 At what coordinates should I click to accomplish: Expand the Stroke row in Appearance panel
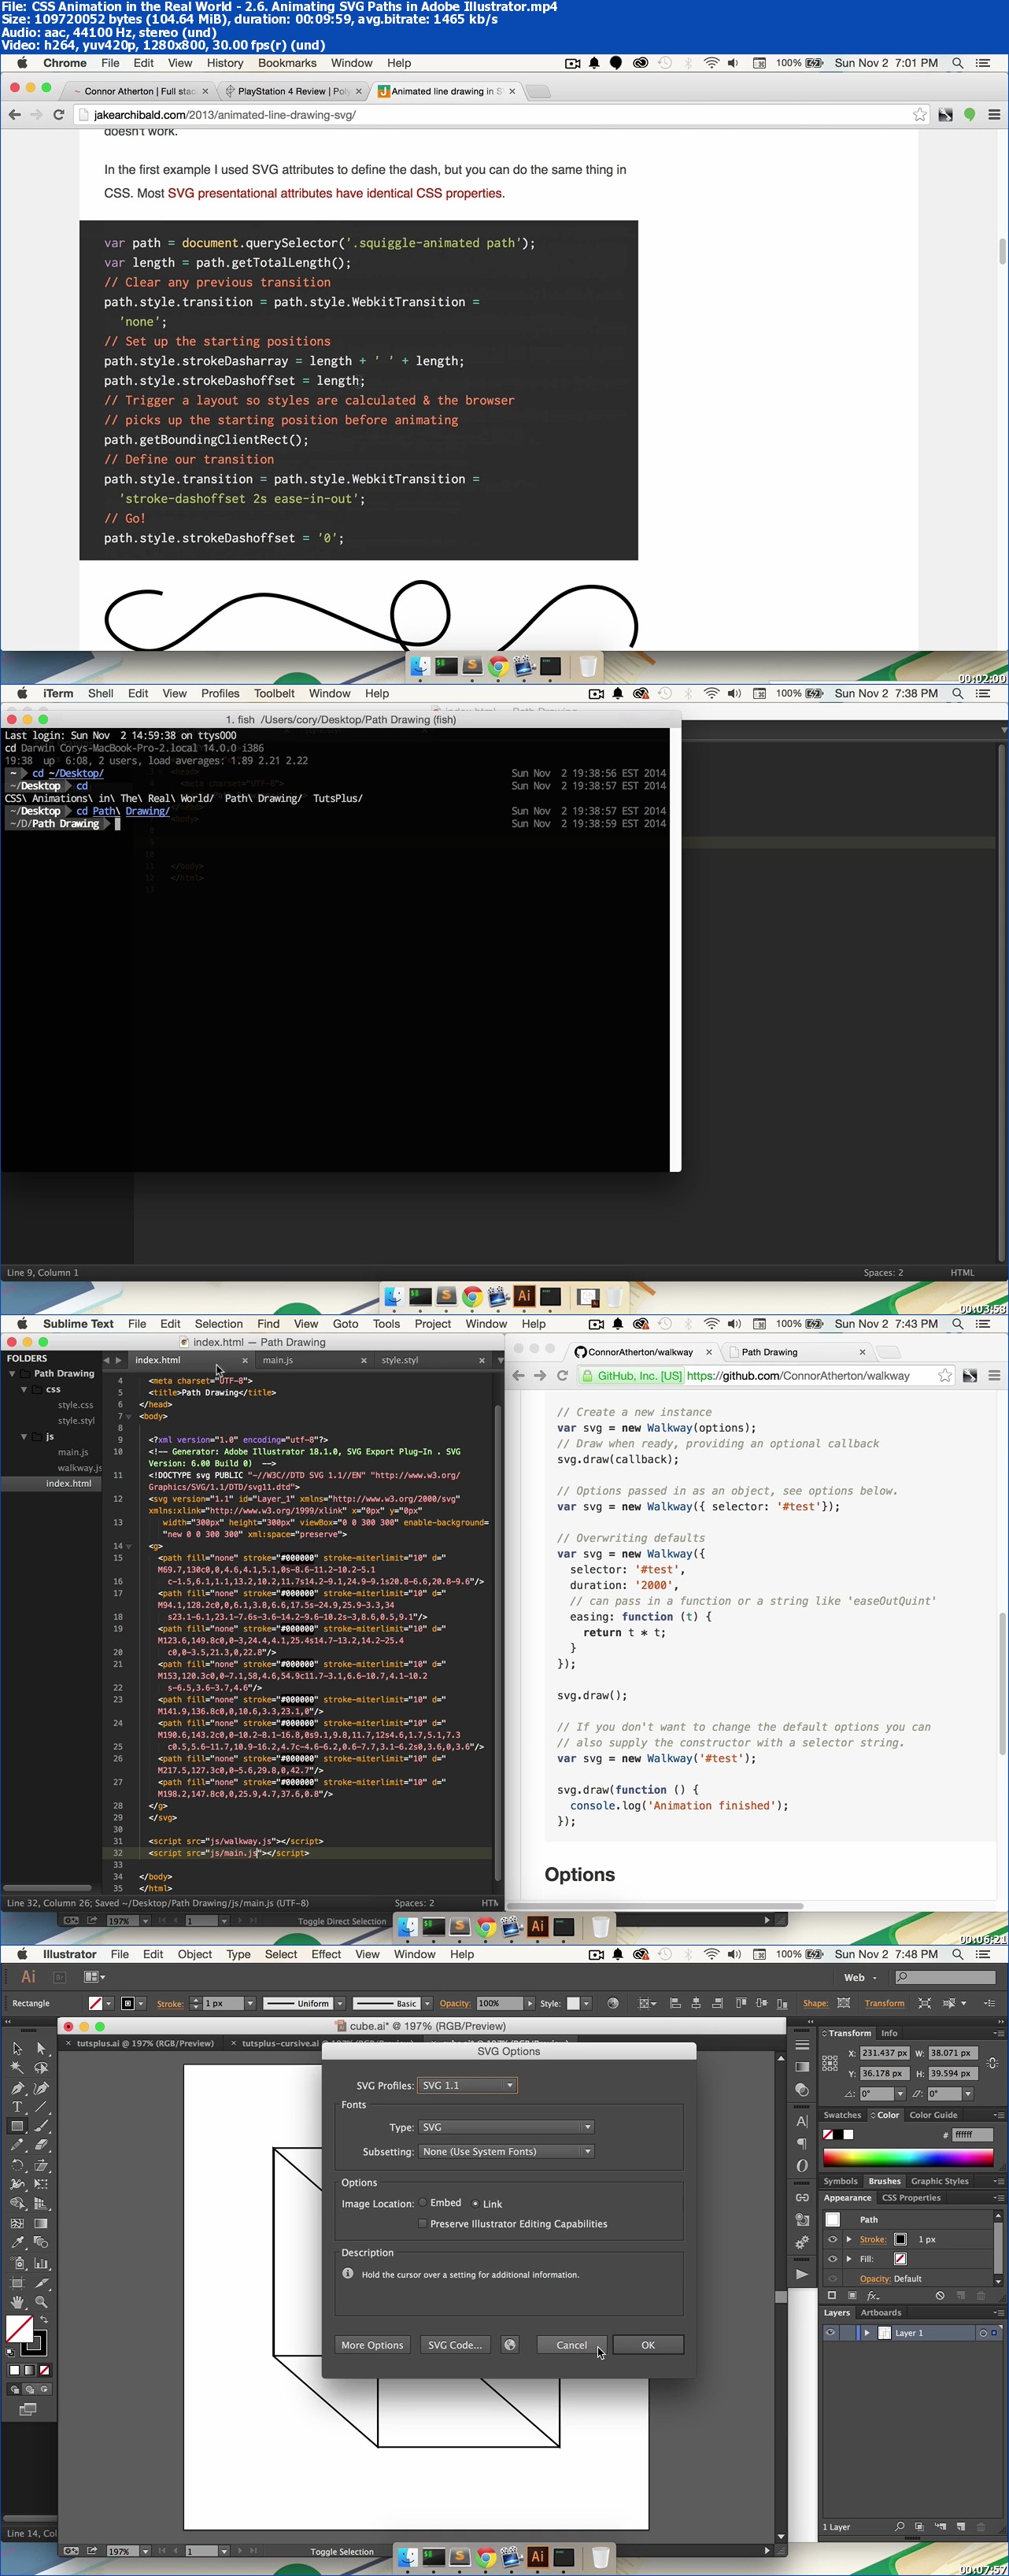coord(849,2239)
